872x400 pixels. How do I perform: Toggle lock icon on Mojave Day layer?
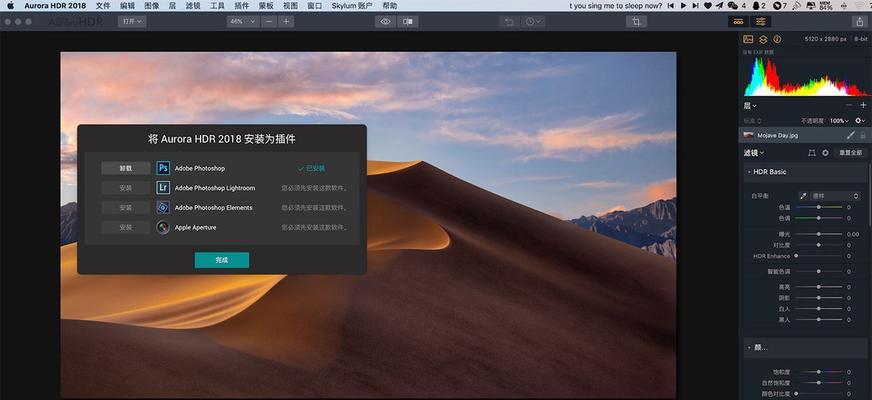(x=863, y=135)
